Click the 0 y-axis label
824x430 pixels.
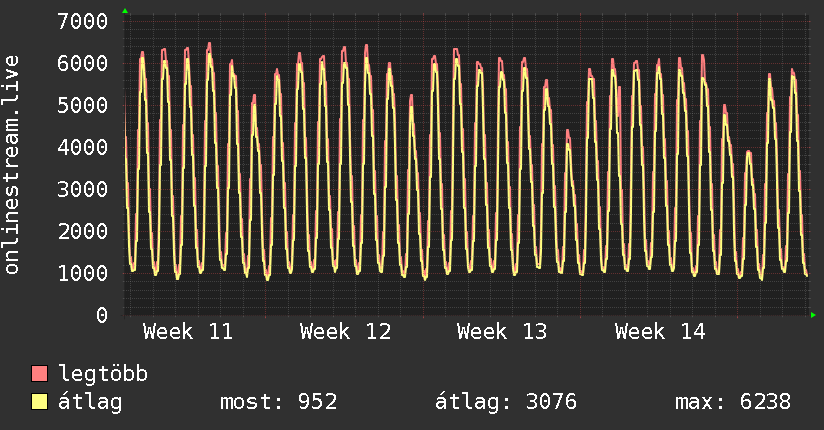[x=101, y=315]
